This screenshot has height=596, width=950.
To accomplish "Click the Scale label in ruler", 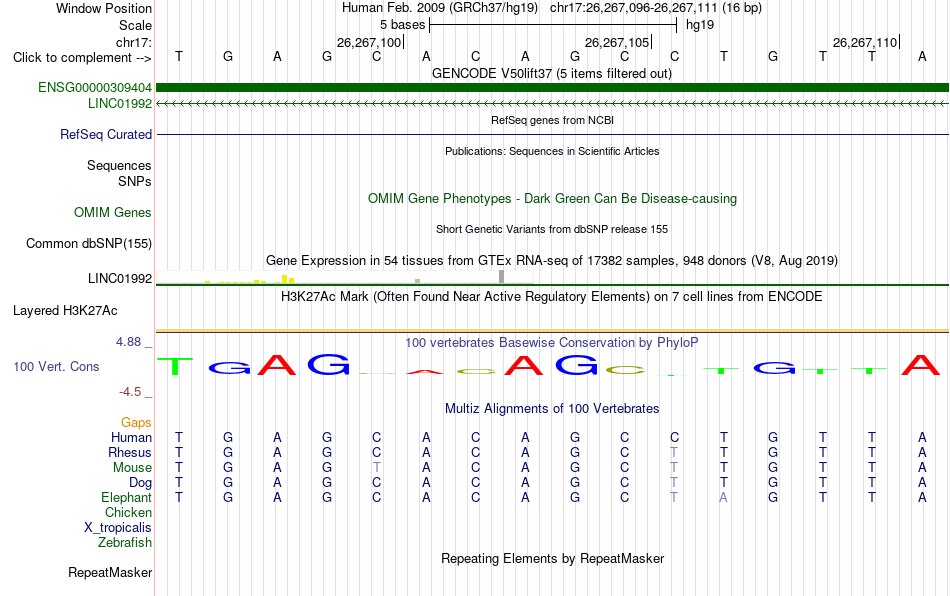I will [x=135, y=25].
